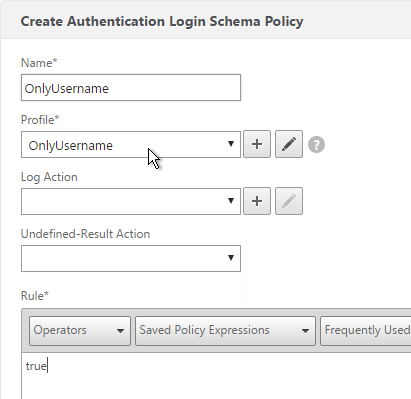
Task: Edit the selected Profile with pencil icon
Action: click(289, 144)
